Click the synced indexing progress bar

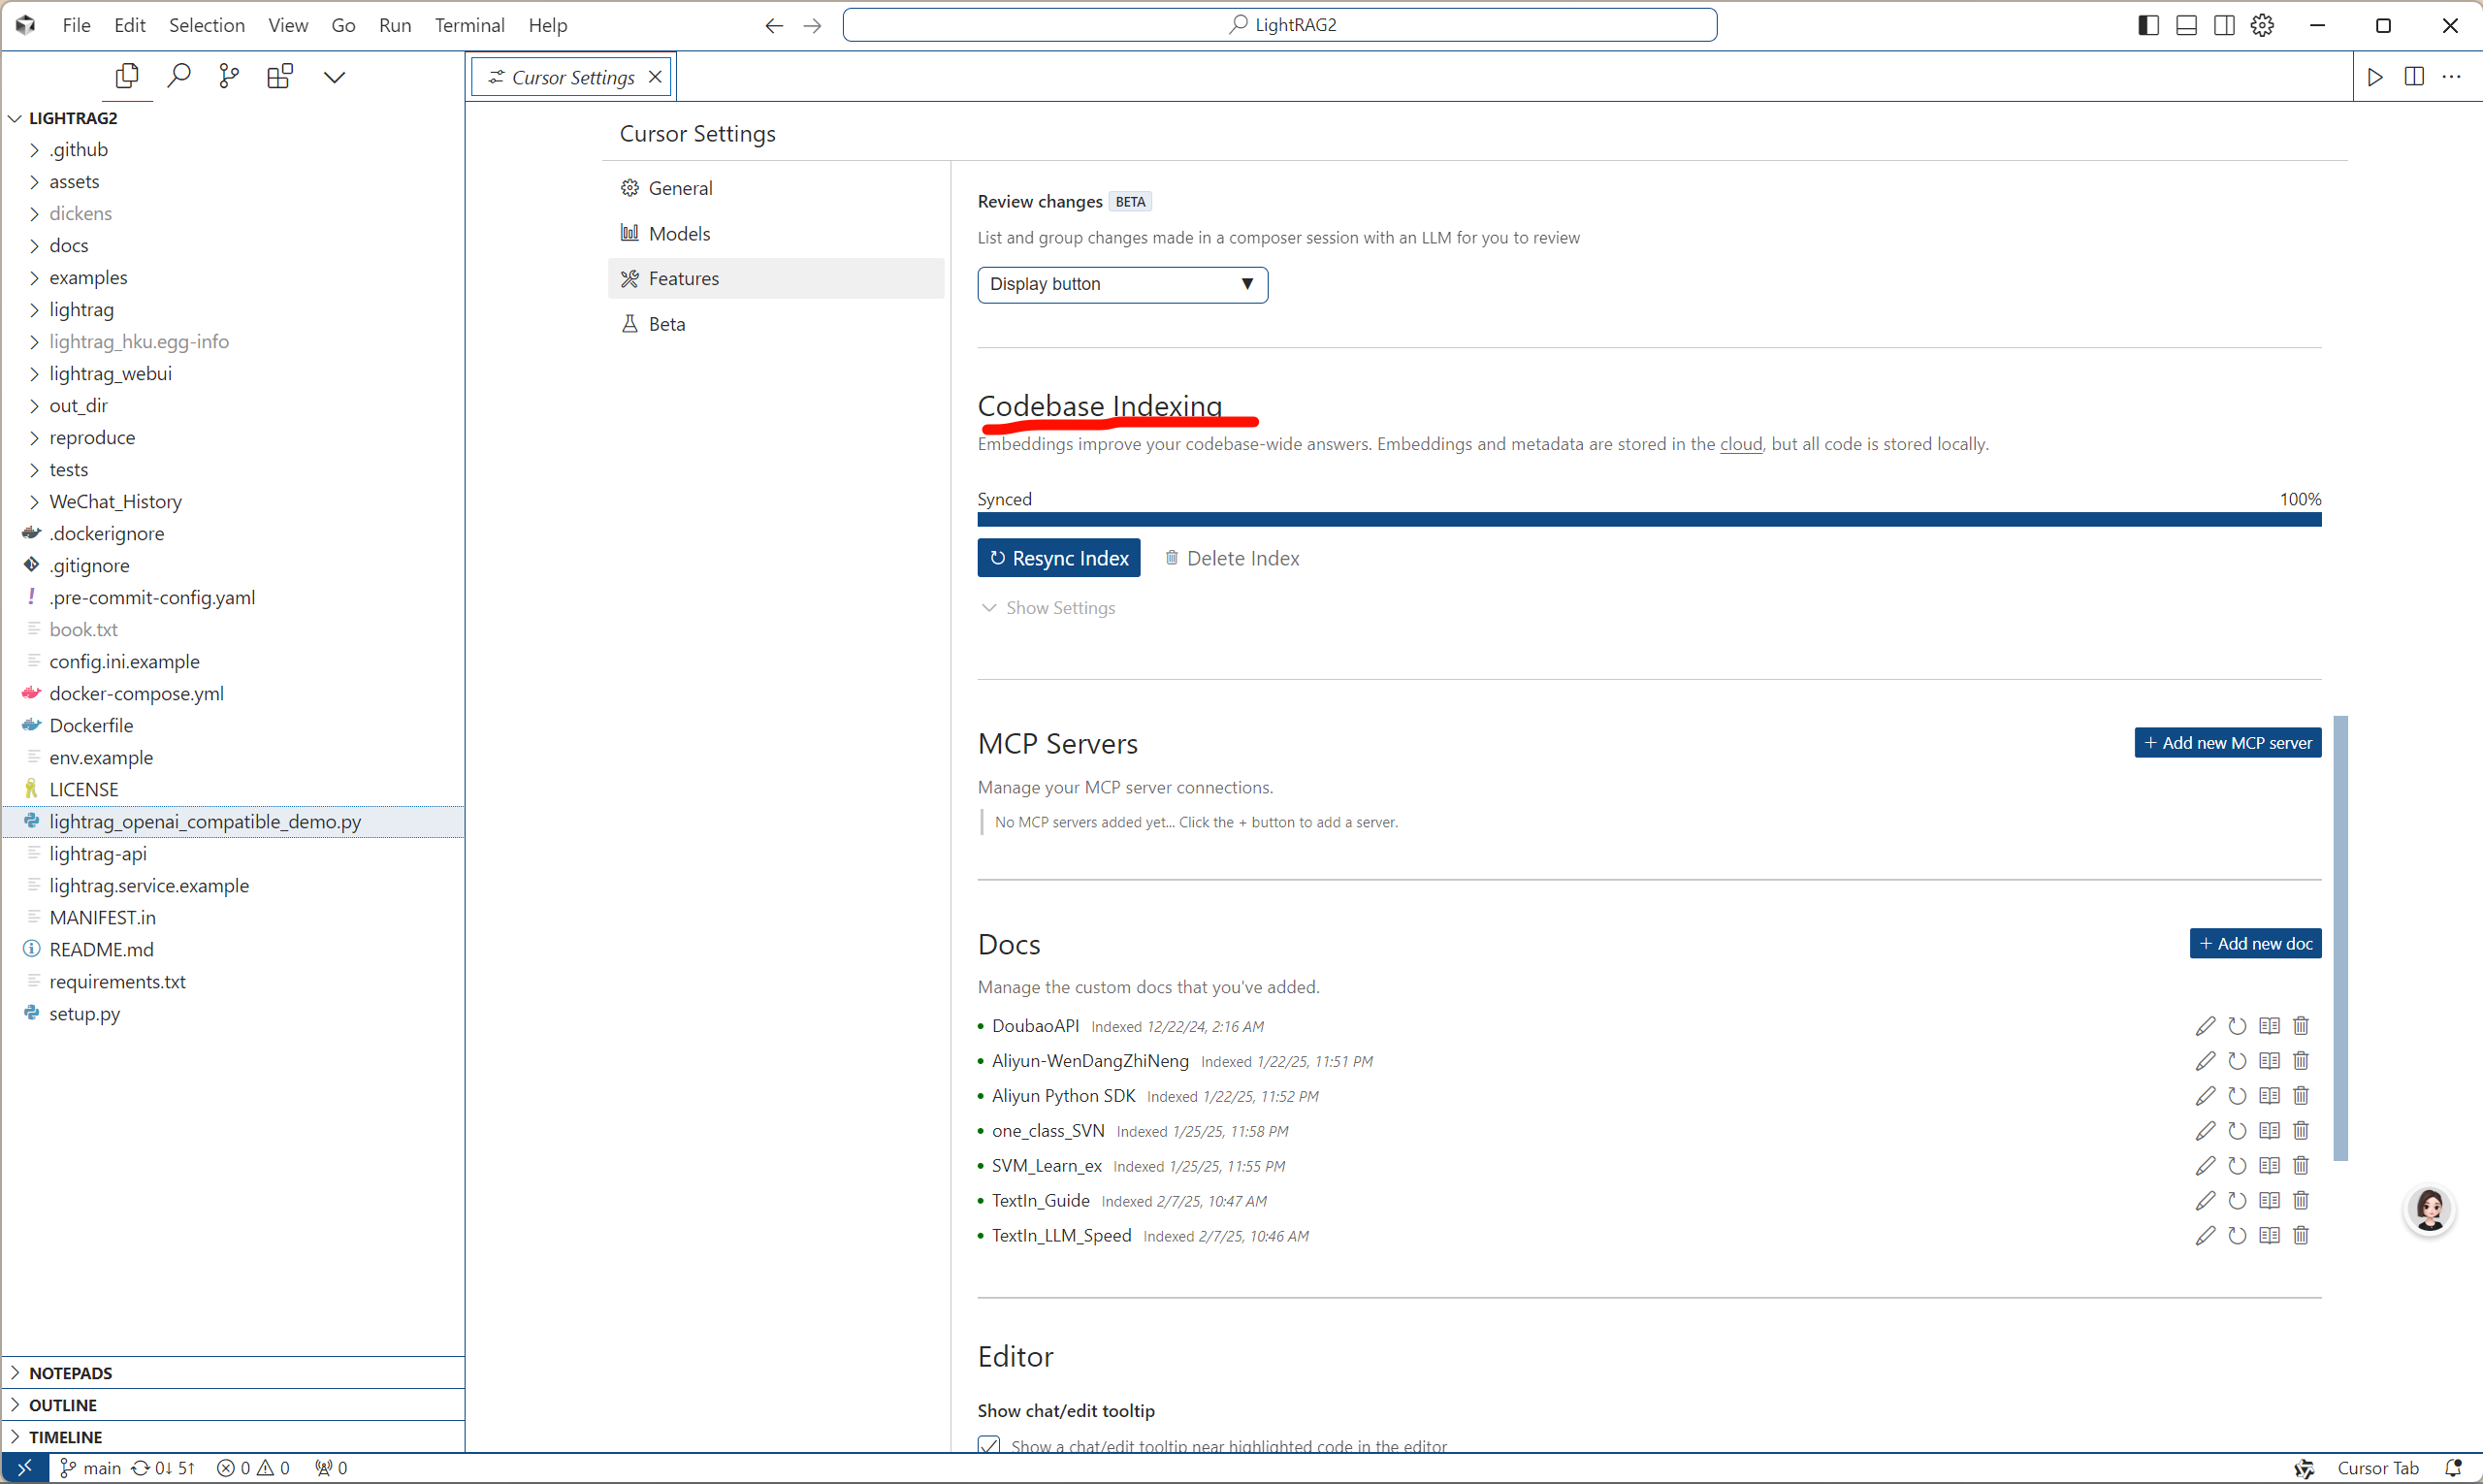tap(1648, 519)
